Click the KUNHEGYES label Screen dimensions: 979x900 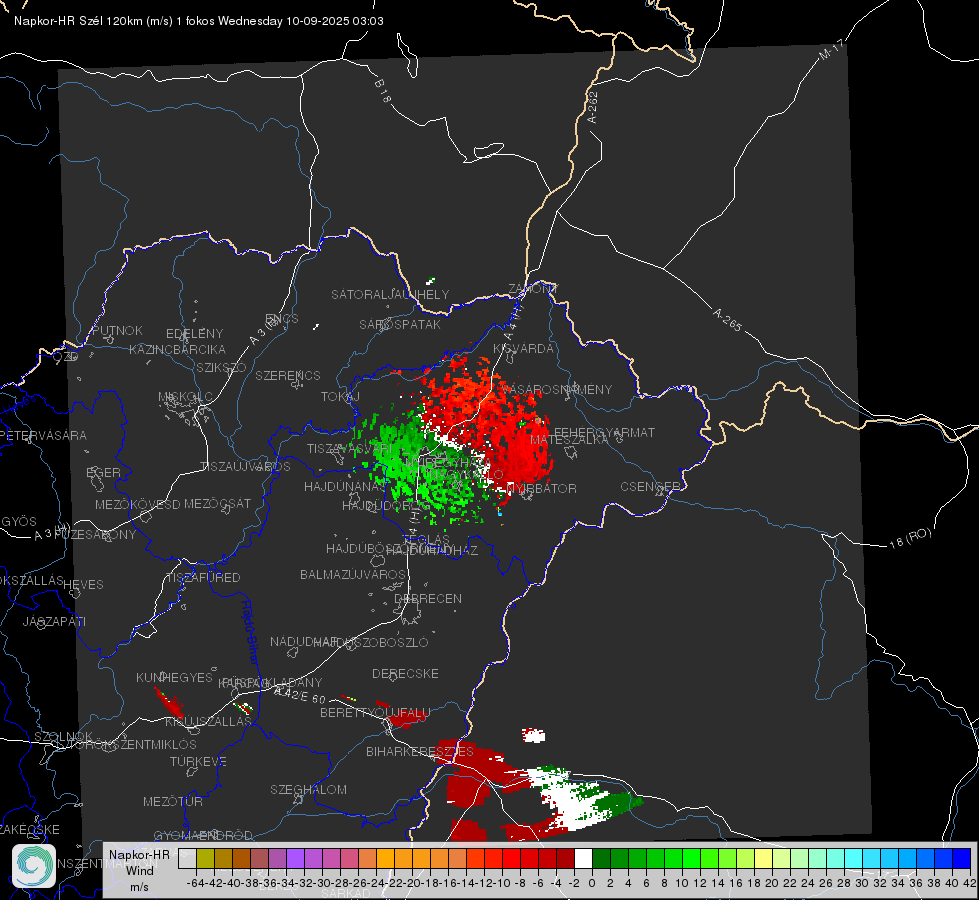click(174, 677)
